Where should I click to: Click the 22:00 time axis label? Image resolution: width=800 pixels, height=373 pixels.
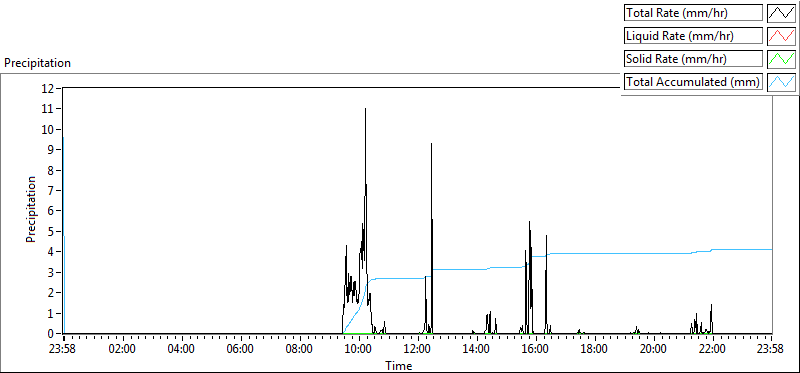713,350
